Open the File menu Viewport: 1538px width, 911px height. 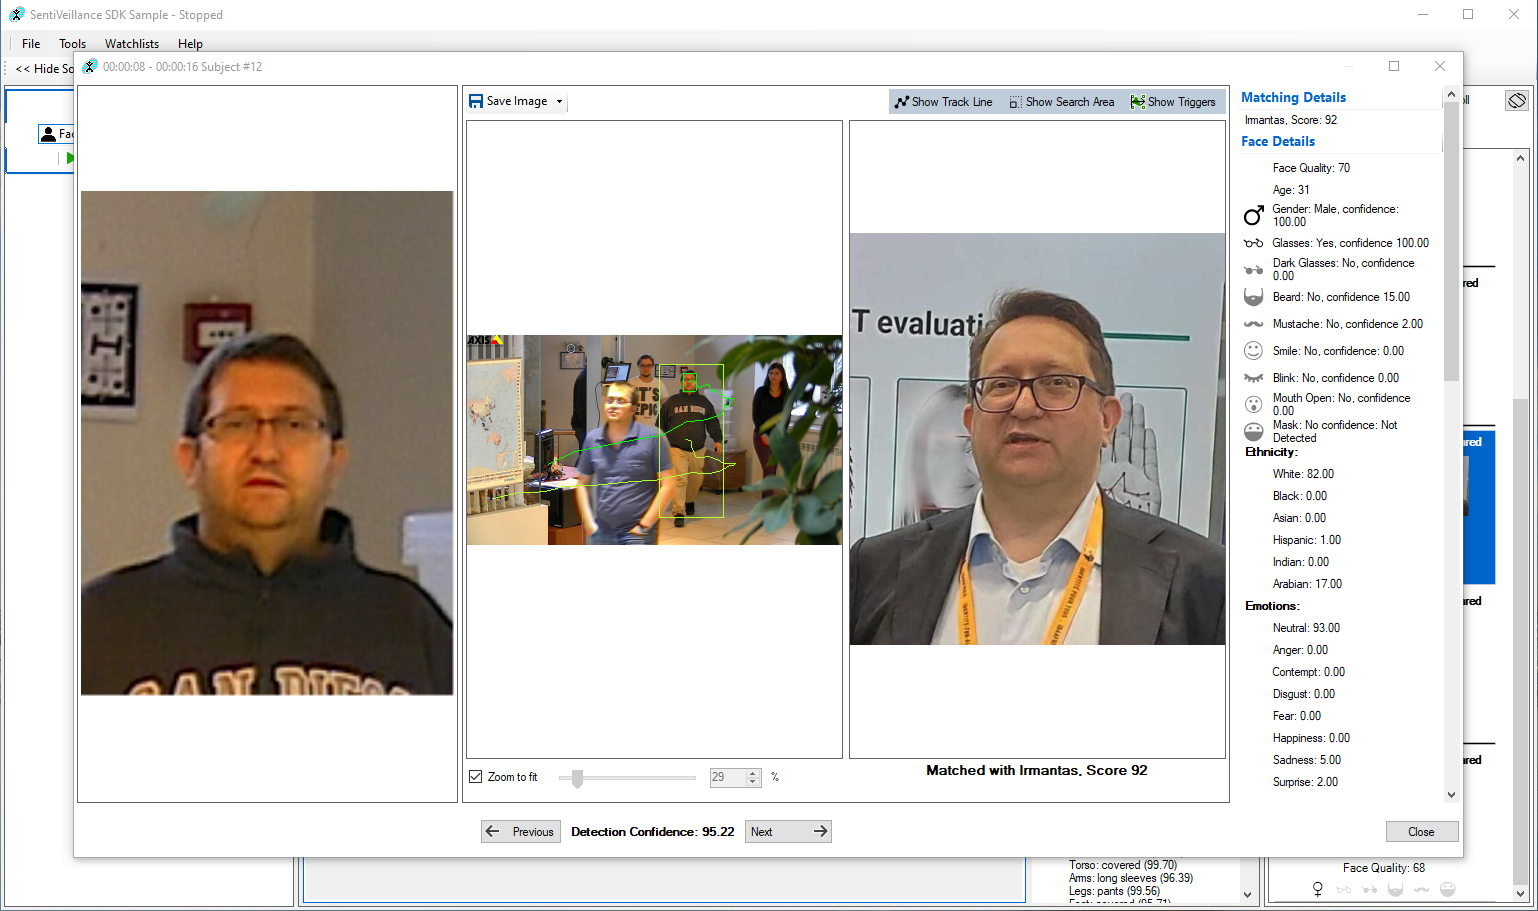[x=31, y=44]
